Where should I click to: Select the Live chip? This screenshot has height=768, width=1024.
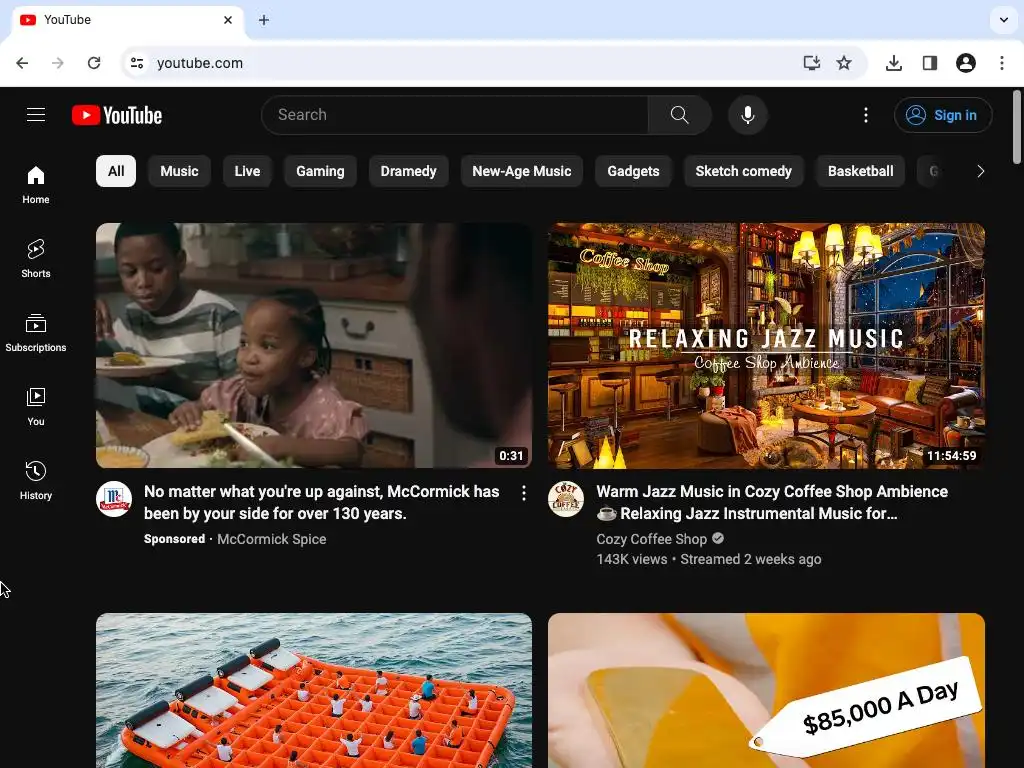[248, 171]
